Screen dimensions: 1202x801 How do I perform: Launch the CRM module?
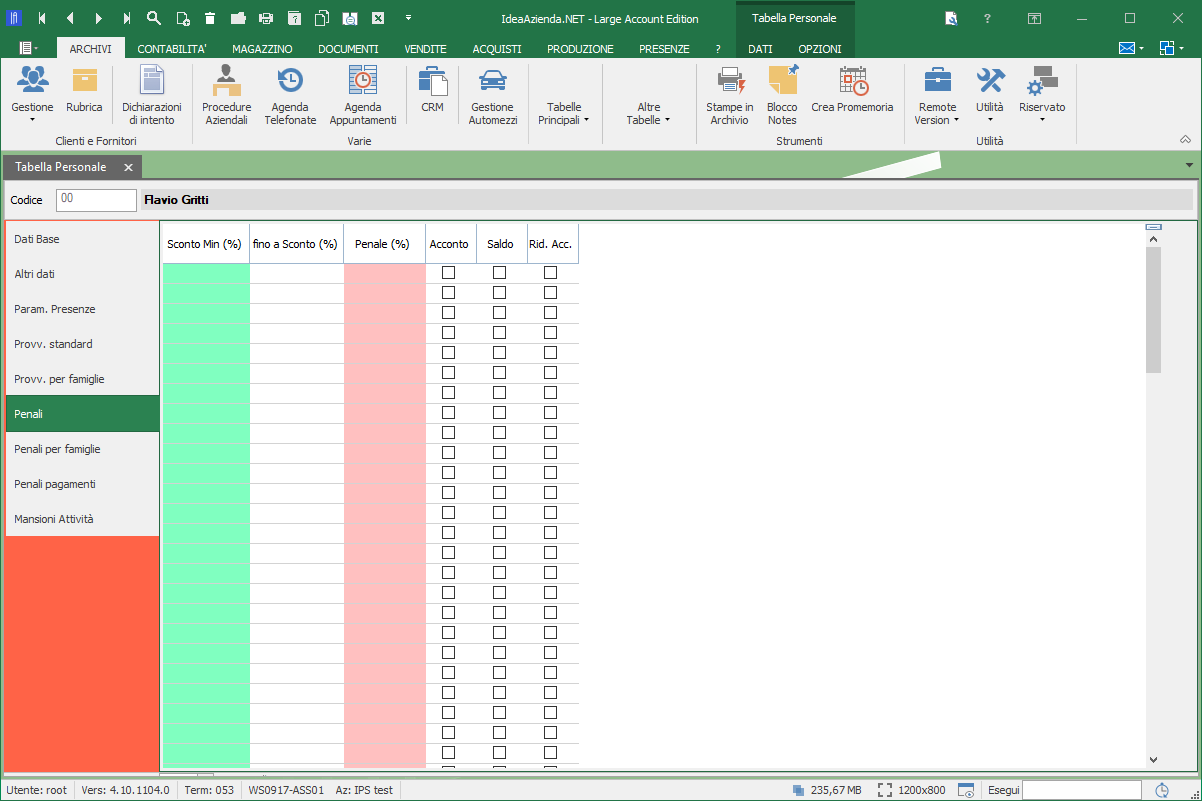[x=432, y=90]
